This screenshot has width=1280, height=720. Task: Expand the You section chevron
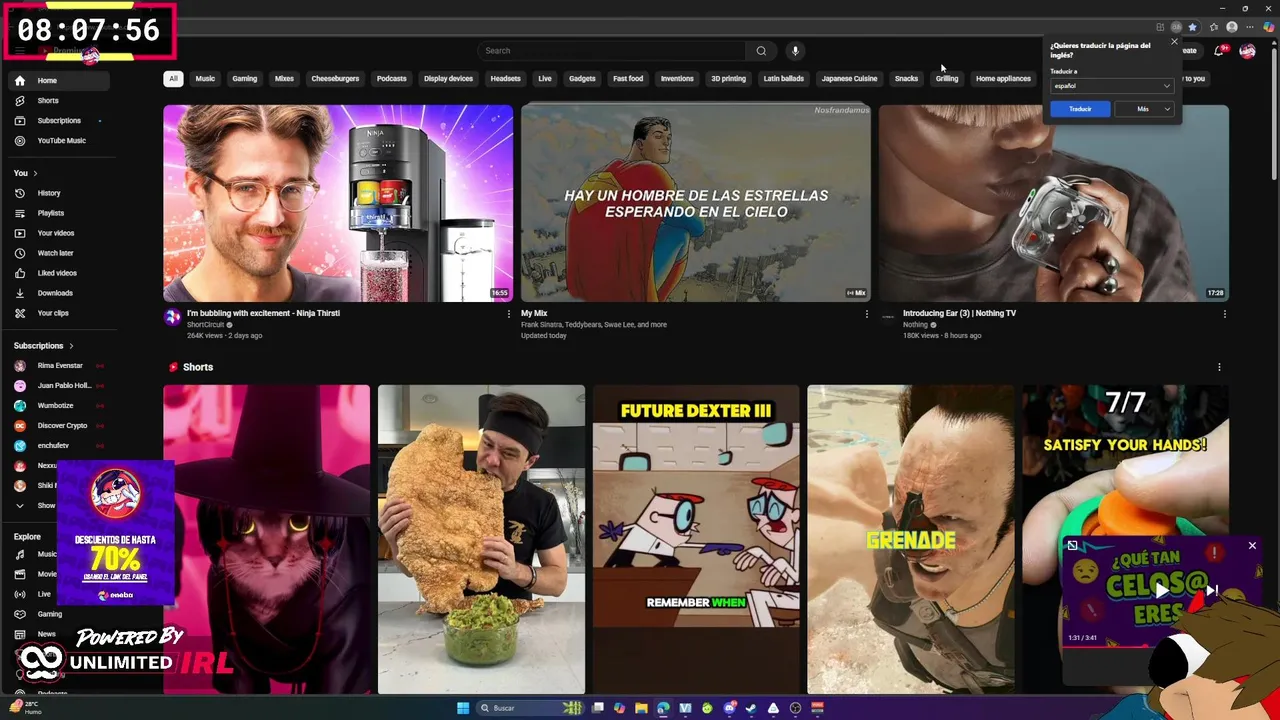(x=35, y=173)
